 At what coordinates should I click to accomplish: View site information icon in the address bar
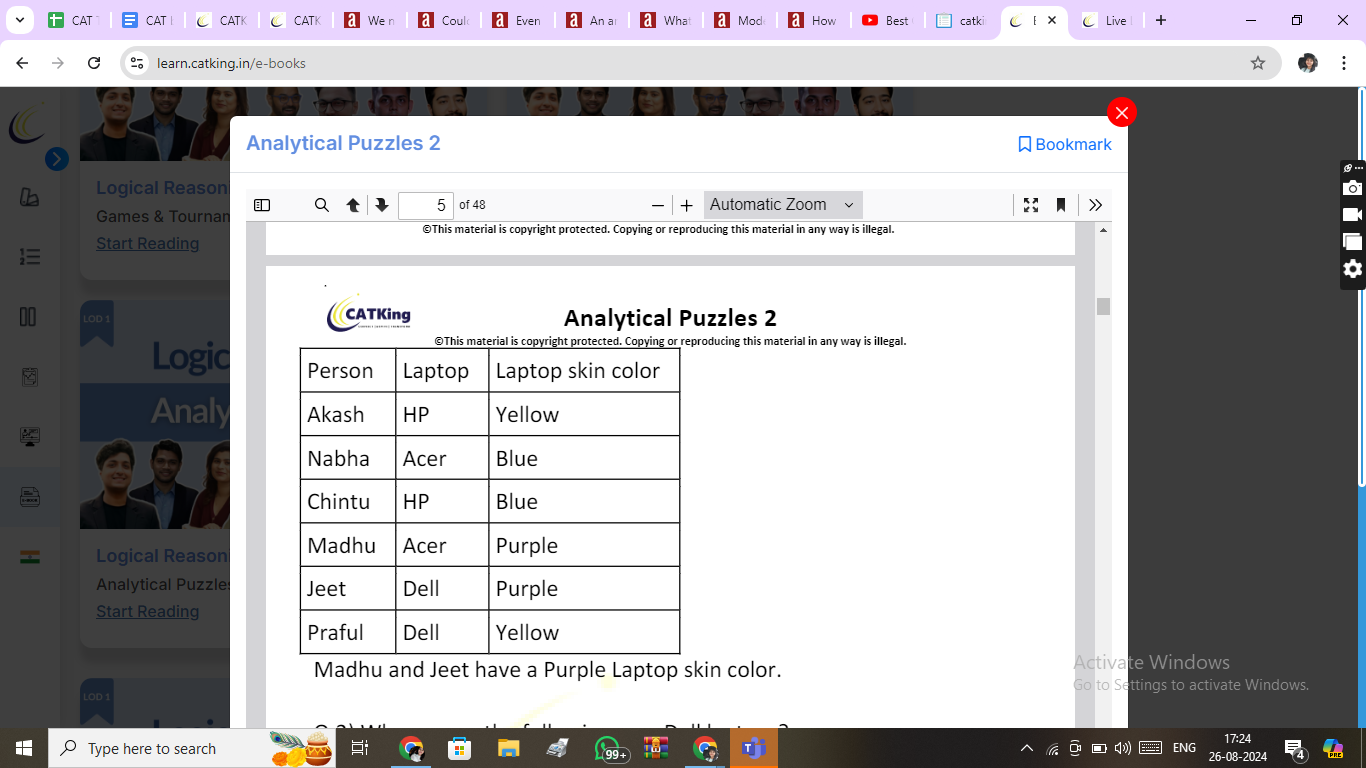(138, 63)
